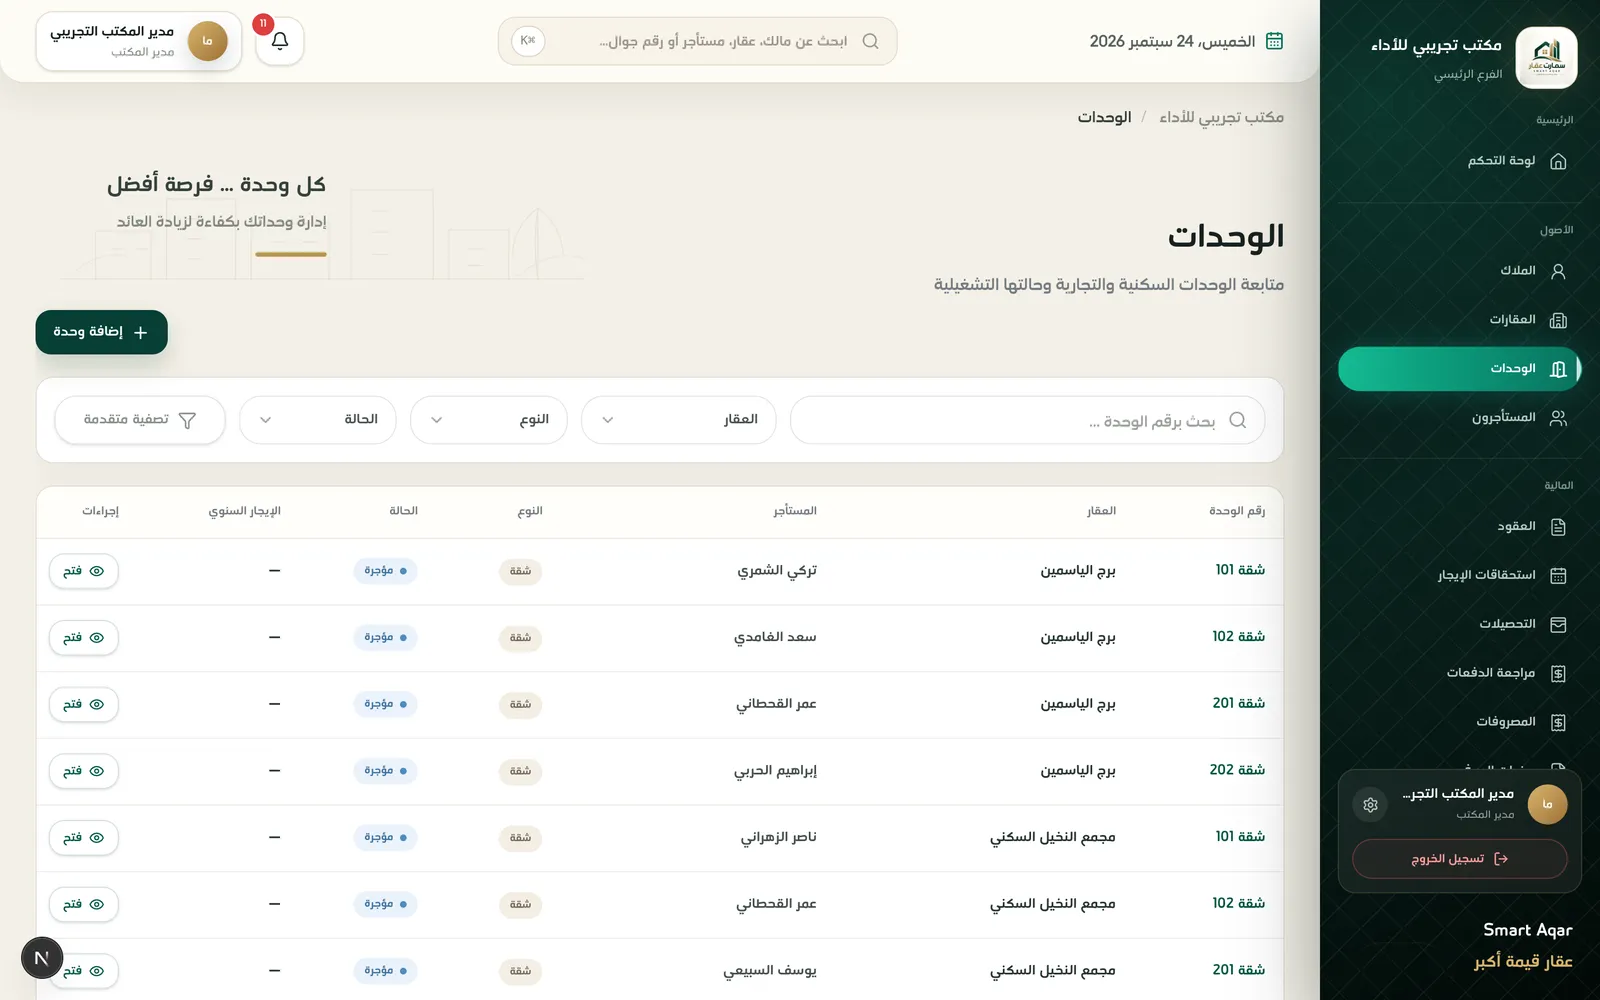1600x1000 pixels.
Task: Click the person icon for الملاك
Action: point(1558,271)
